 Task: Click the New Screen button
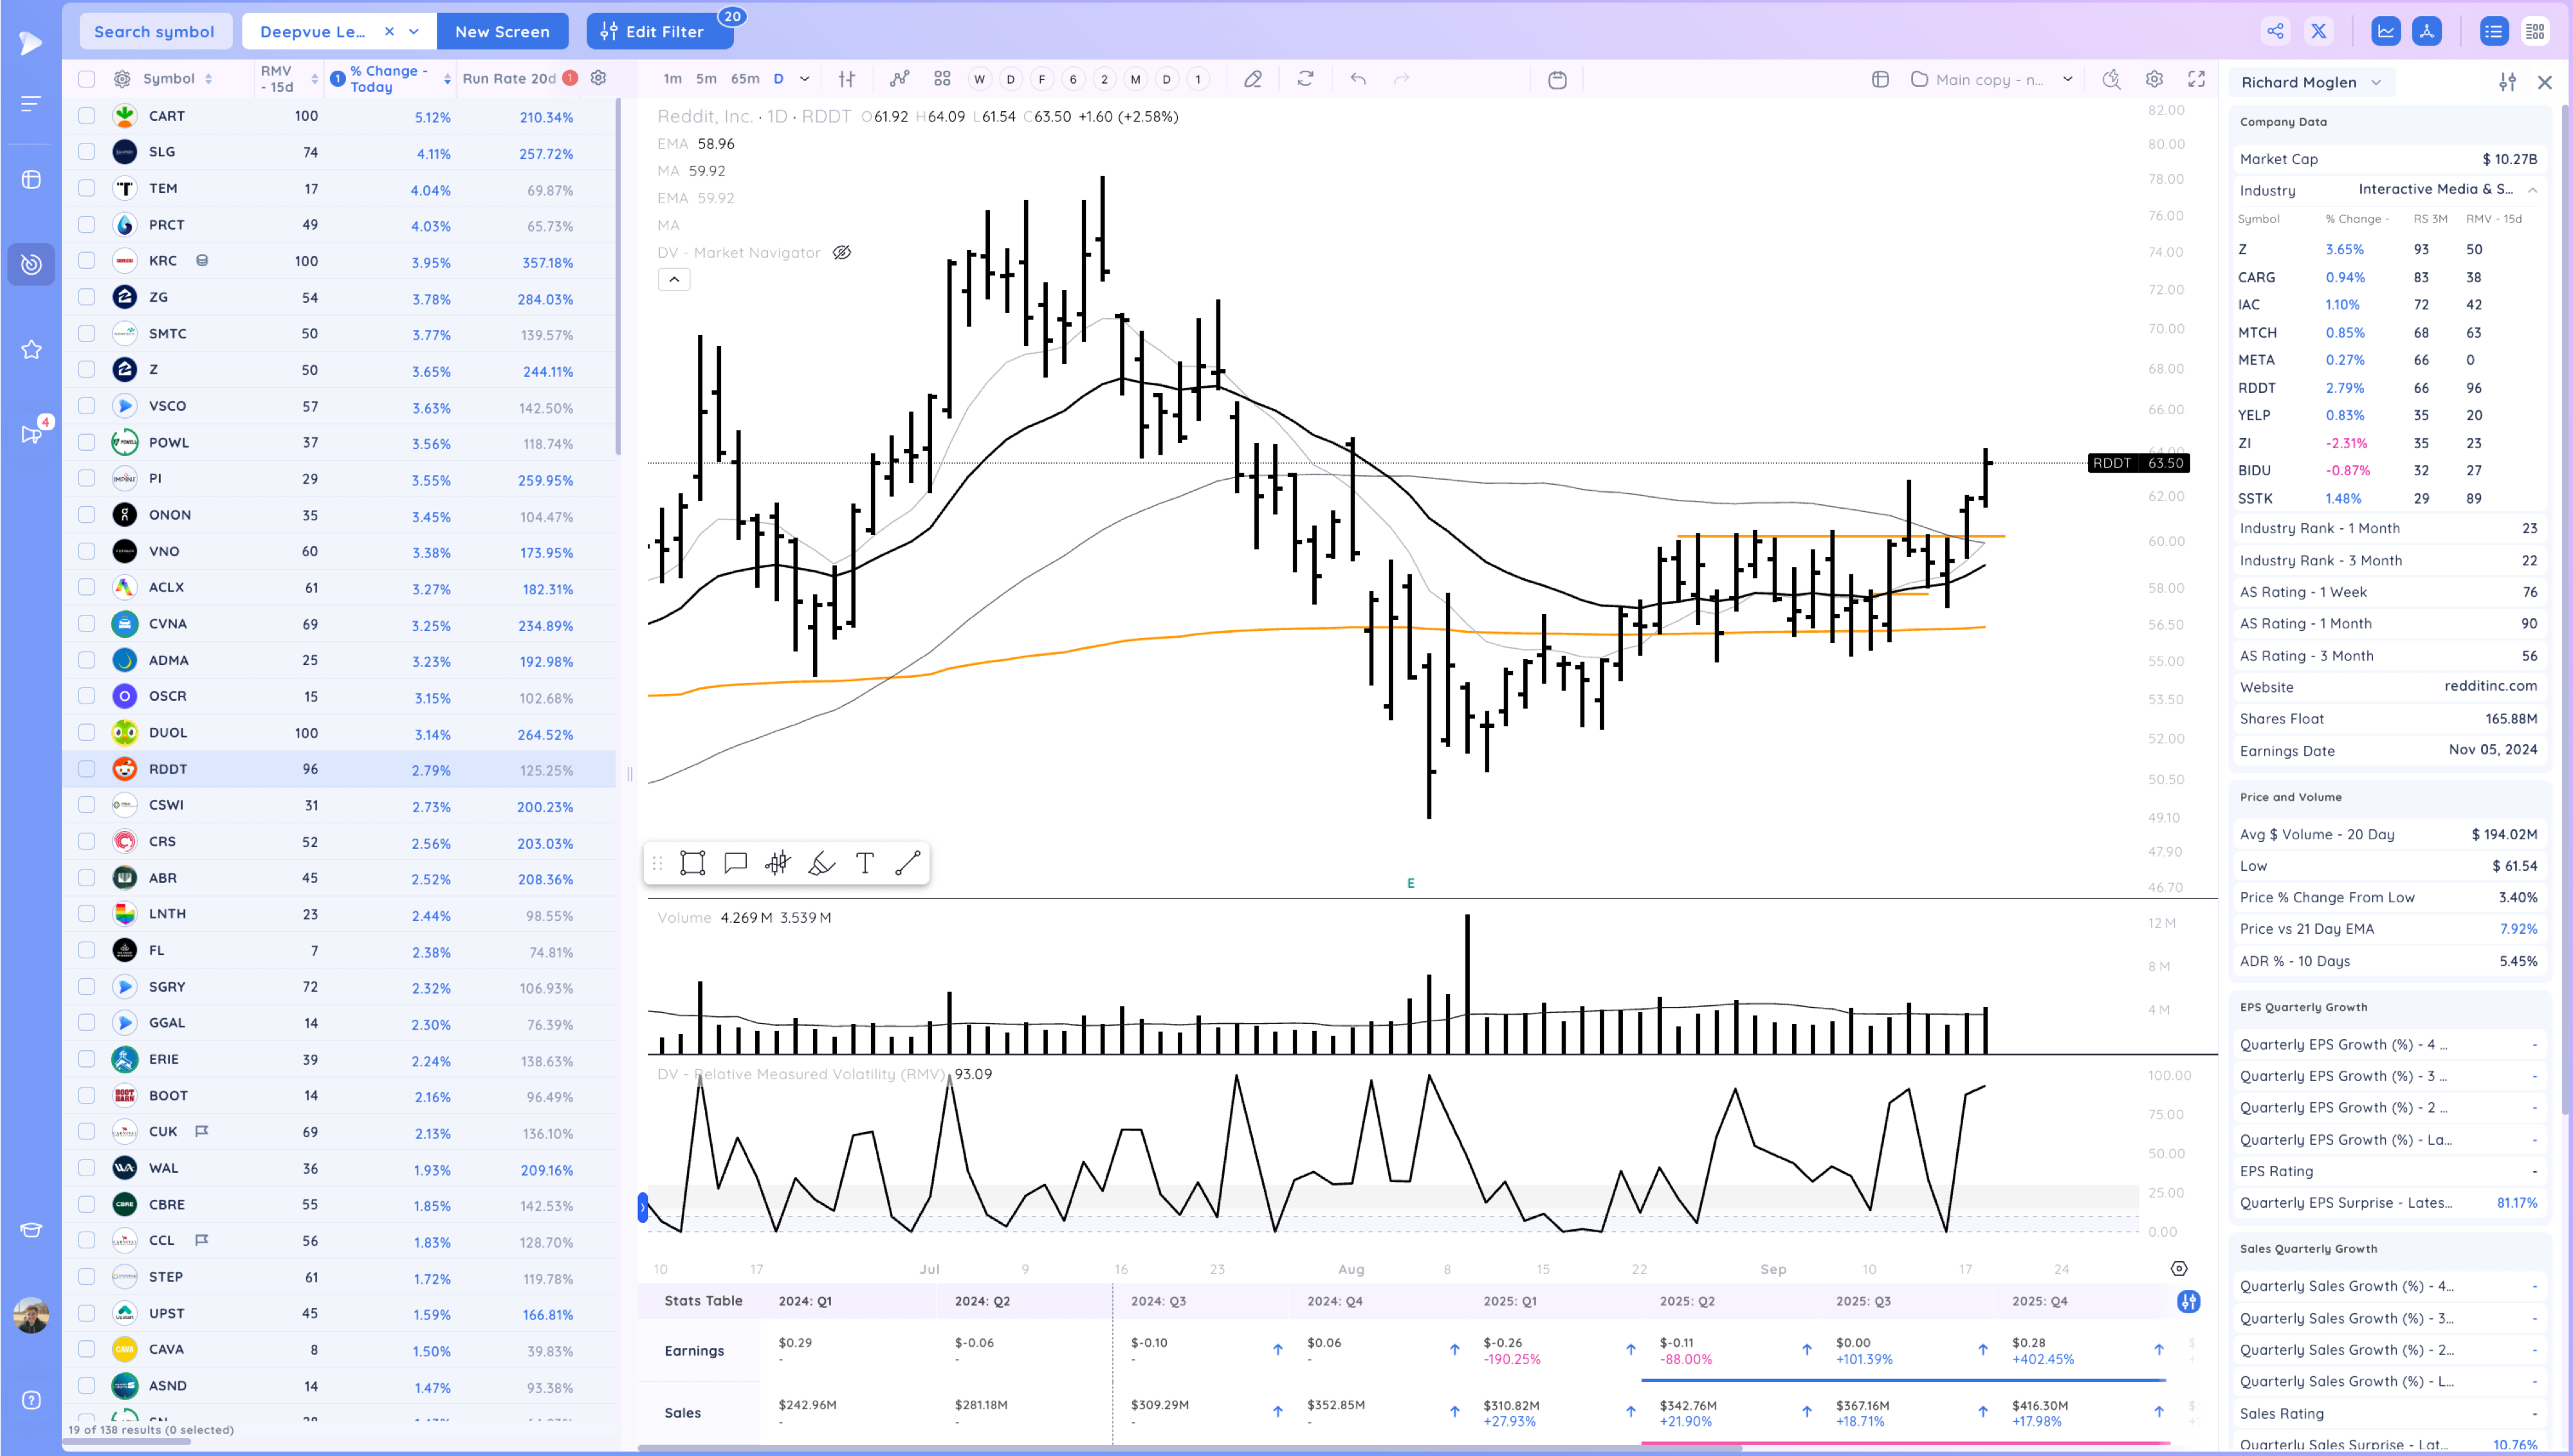coord(502,31)
